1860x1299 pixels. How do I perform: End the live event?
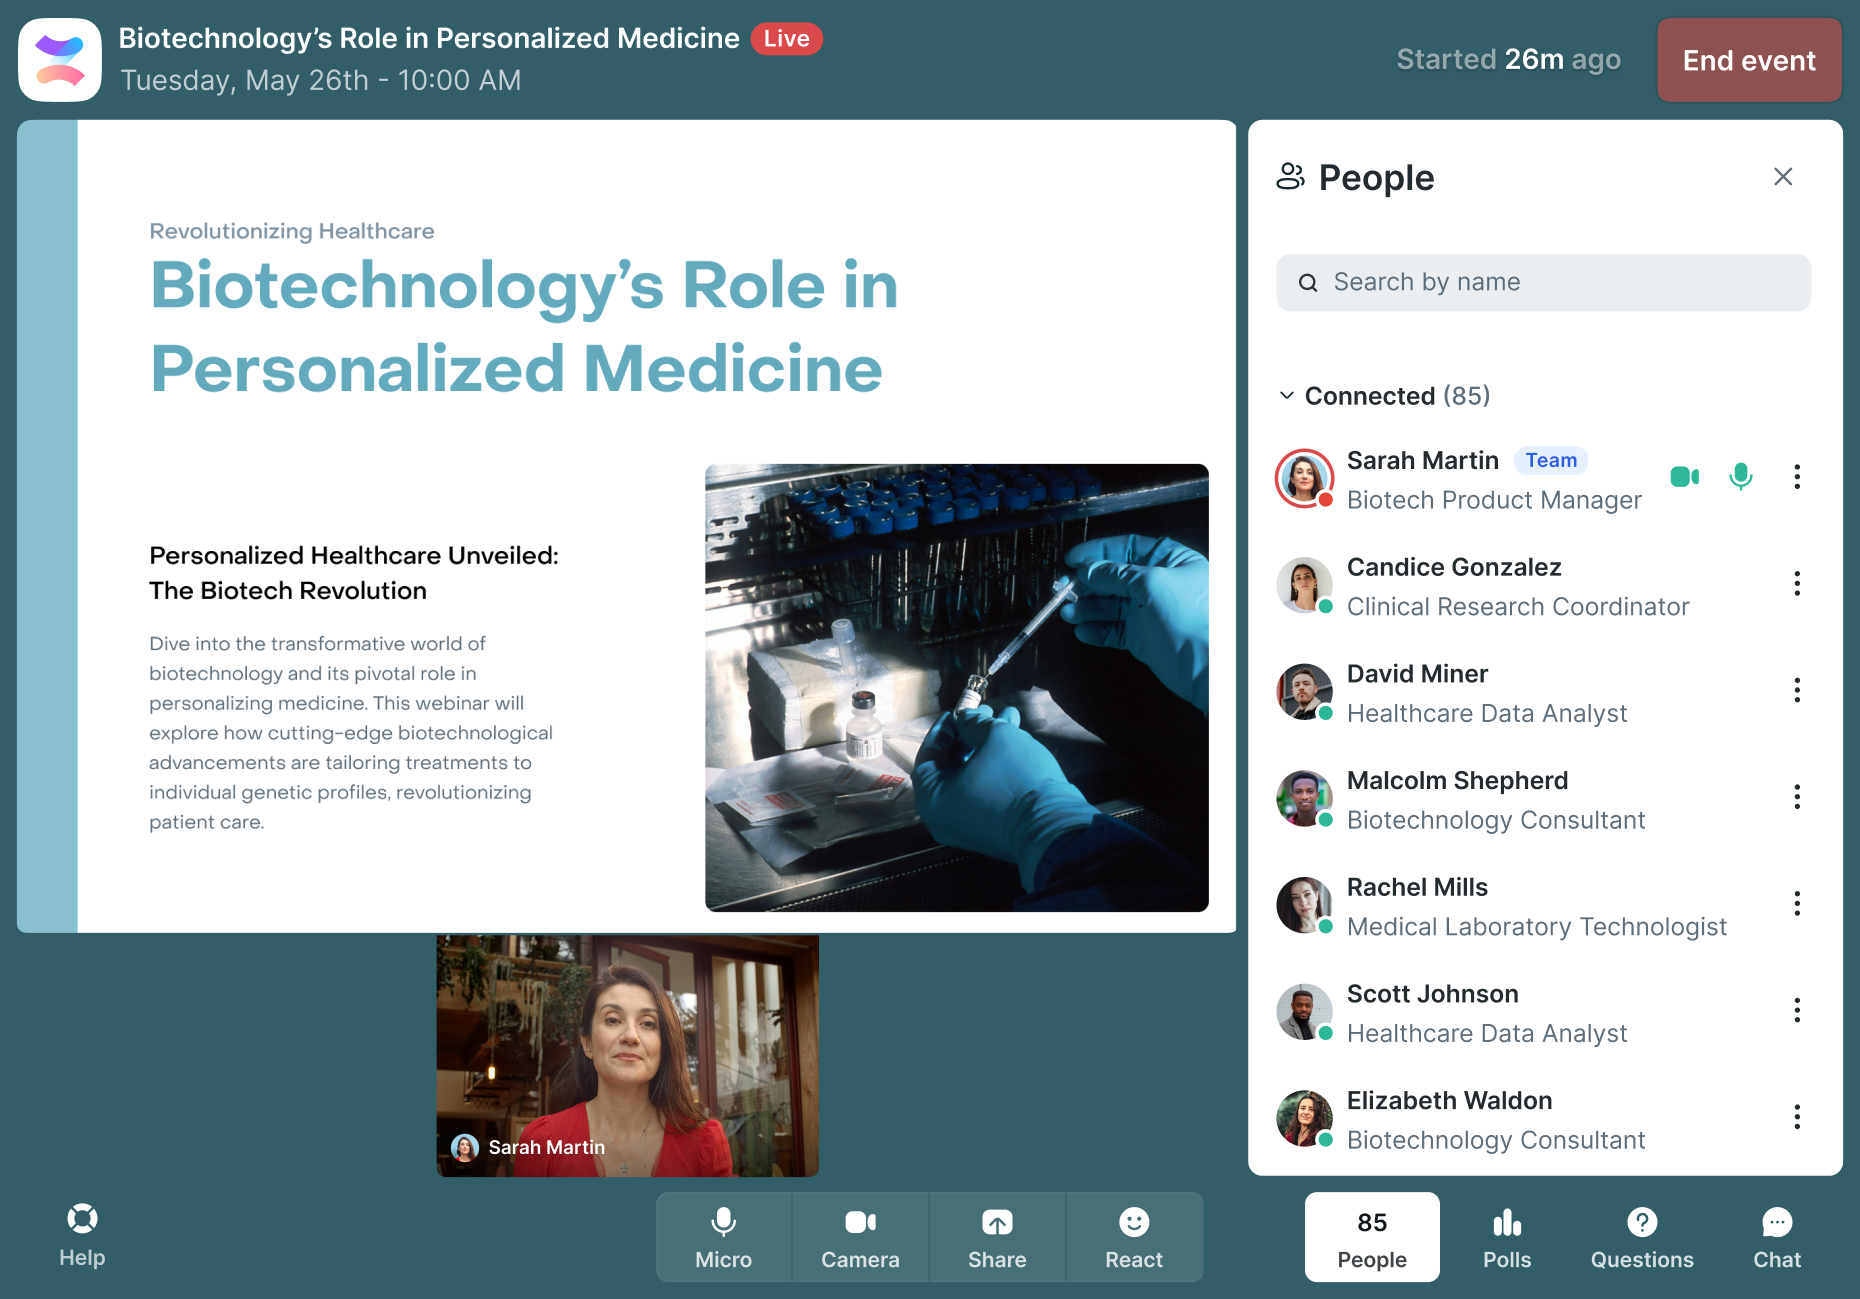tap(1749, 60)
